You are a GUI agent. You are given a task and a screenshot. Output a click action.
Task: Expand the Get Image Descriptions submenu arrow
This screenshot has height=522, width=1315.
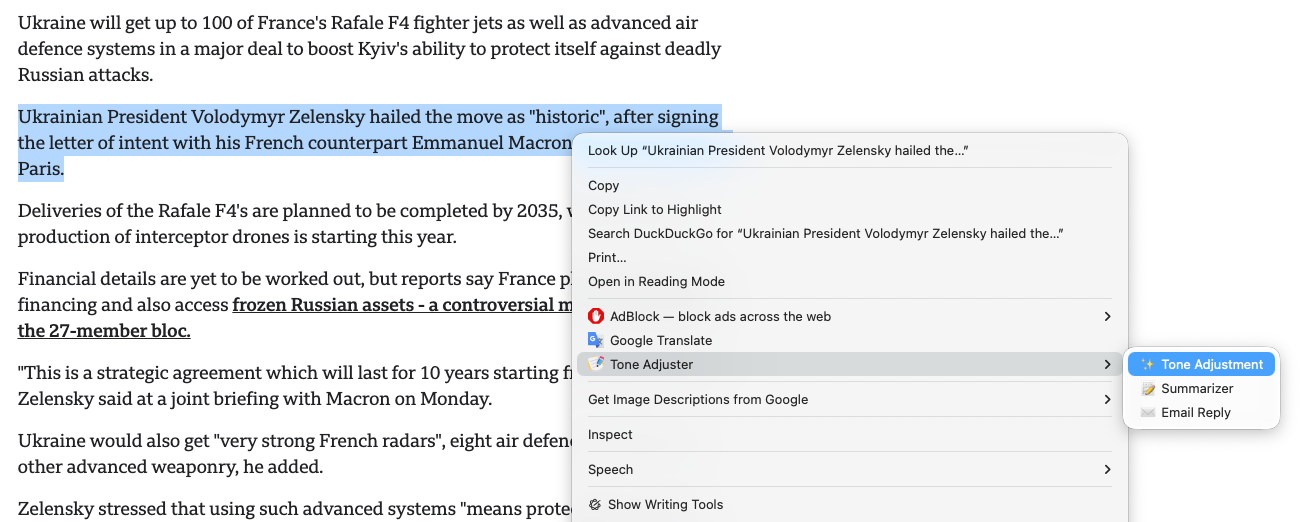[x=1107, y=399]
